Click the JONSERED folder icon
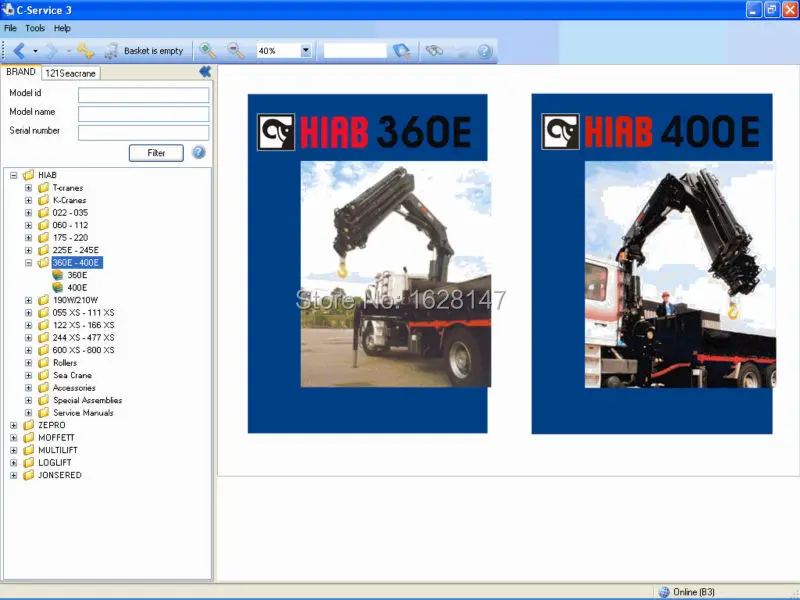 tap(29, 475)
